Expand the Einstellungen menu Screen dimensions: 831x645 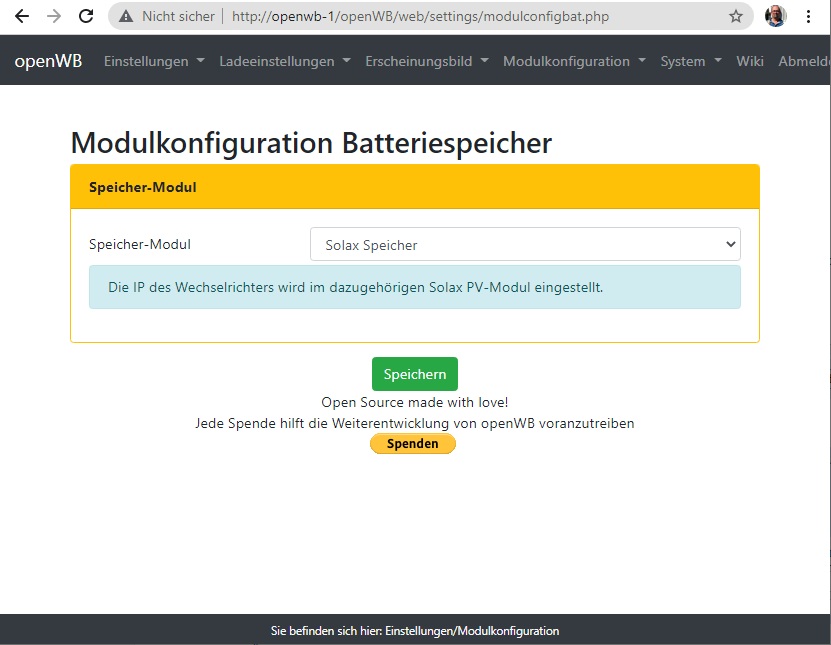click(154, 61)
